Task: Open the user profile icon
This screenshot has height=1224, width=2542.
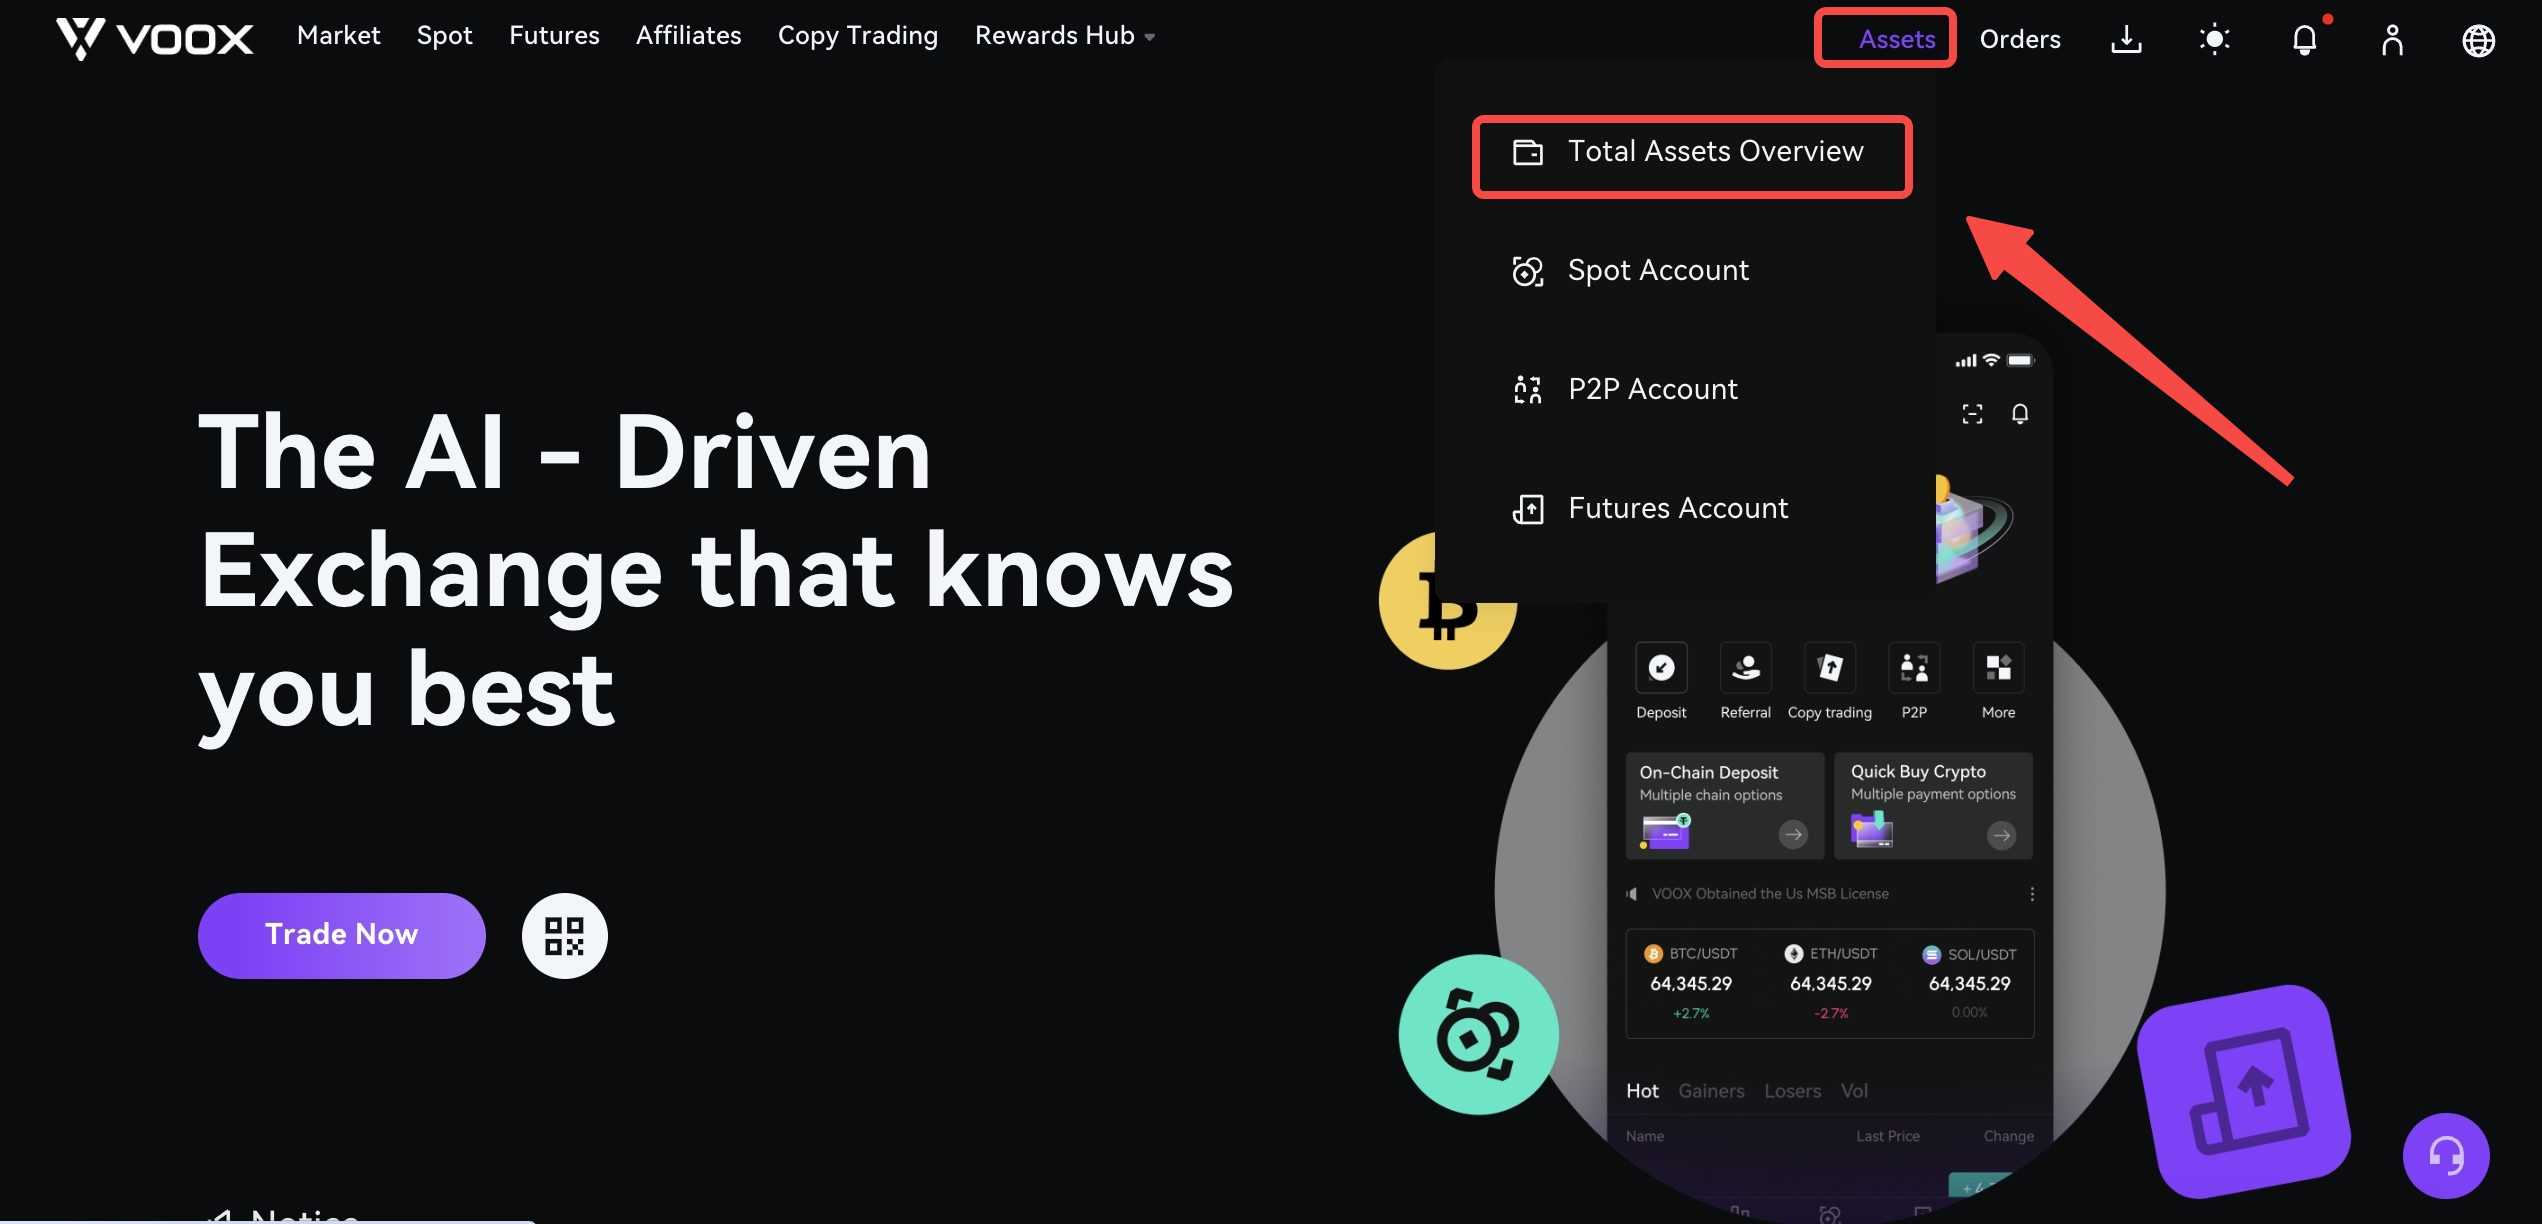Action: (2392, 40)
